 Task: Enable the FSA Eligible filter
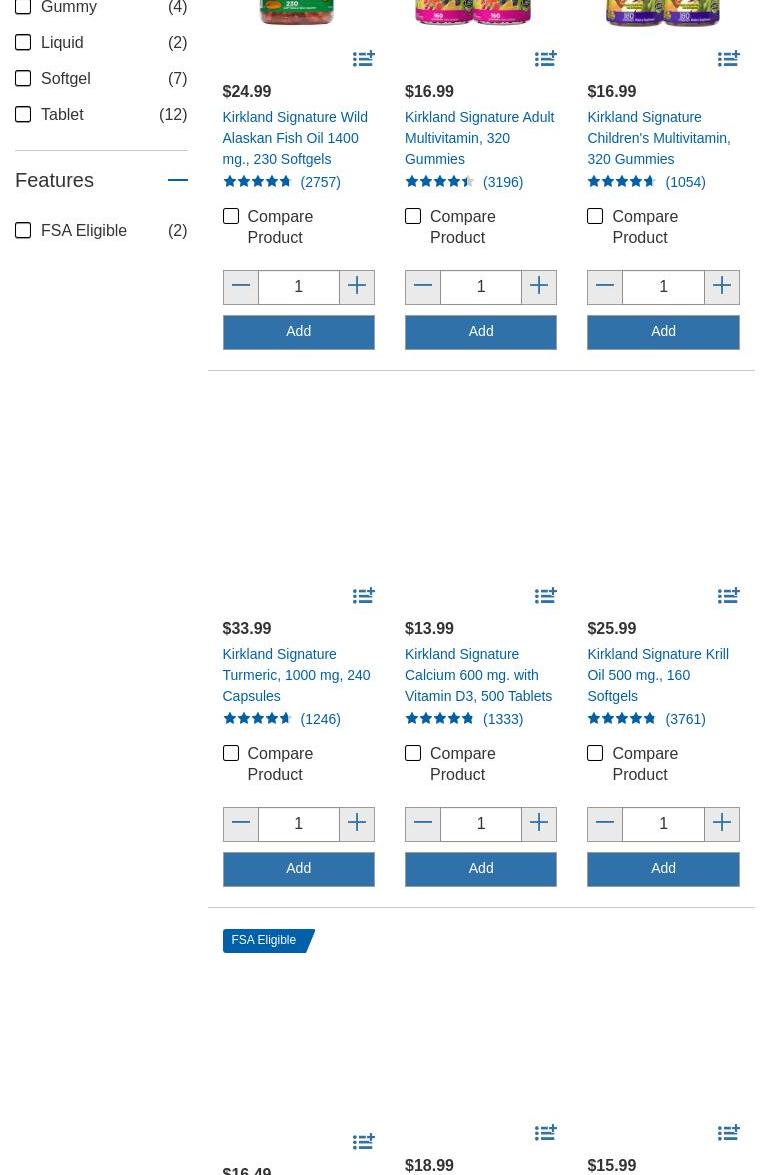point(23,230)
